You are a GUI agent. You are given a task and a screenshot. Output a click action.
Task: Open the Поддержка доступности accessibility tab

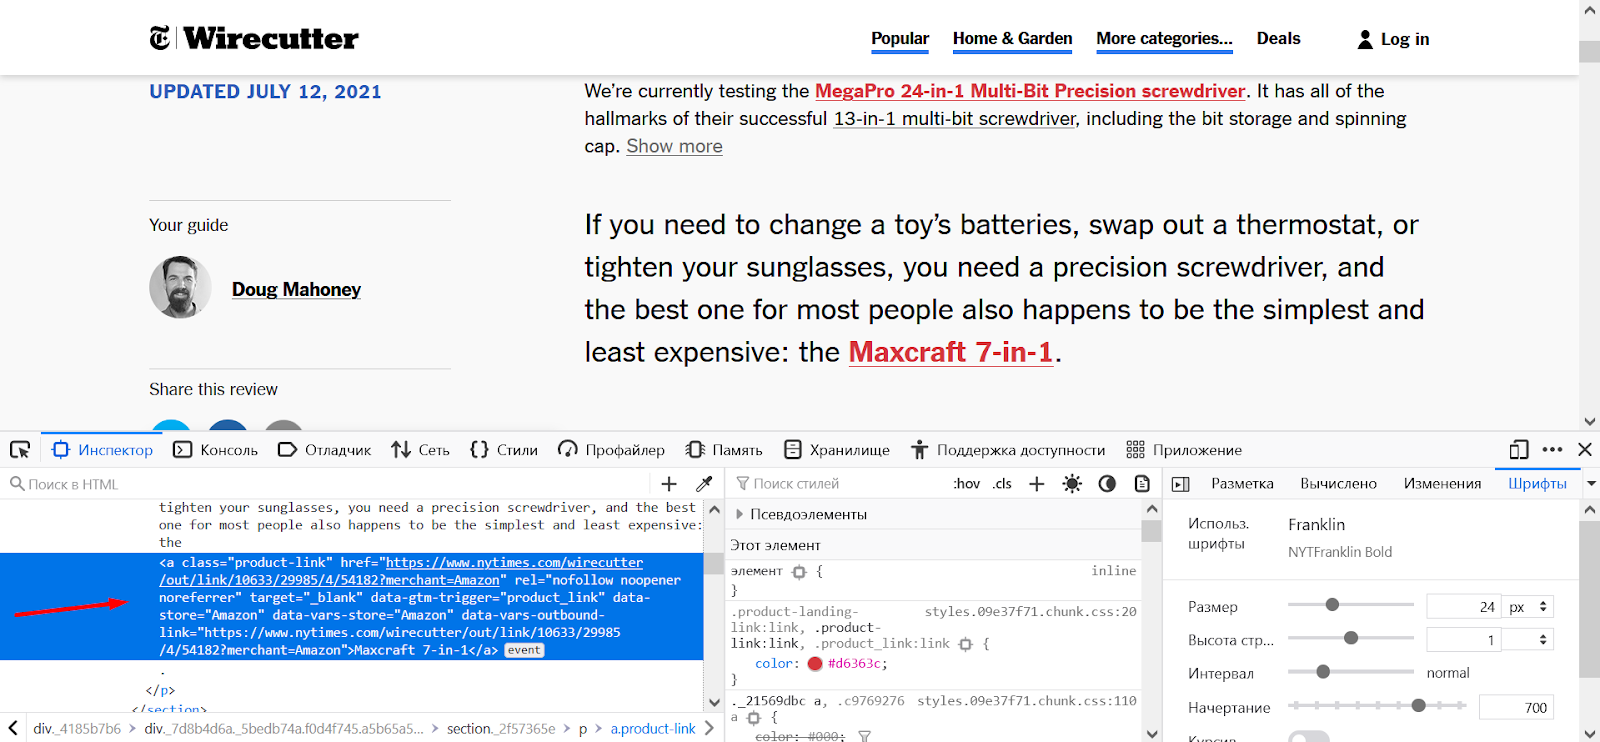point(1008,450)
